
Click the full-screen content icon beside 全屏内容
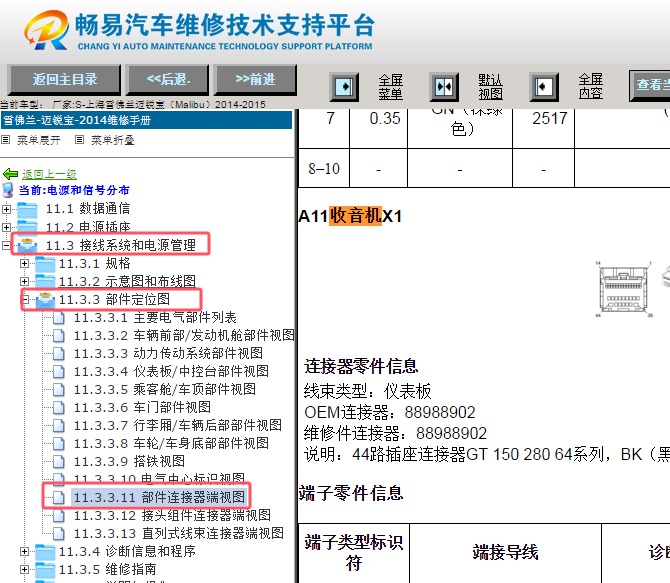coord(544,87)
